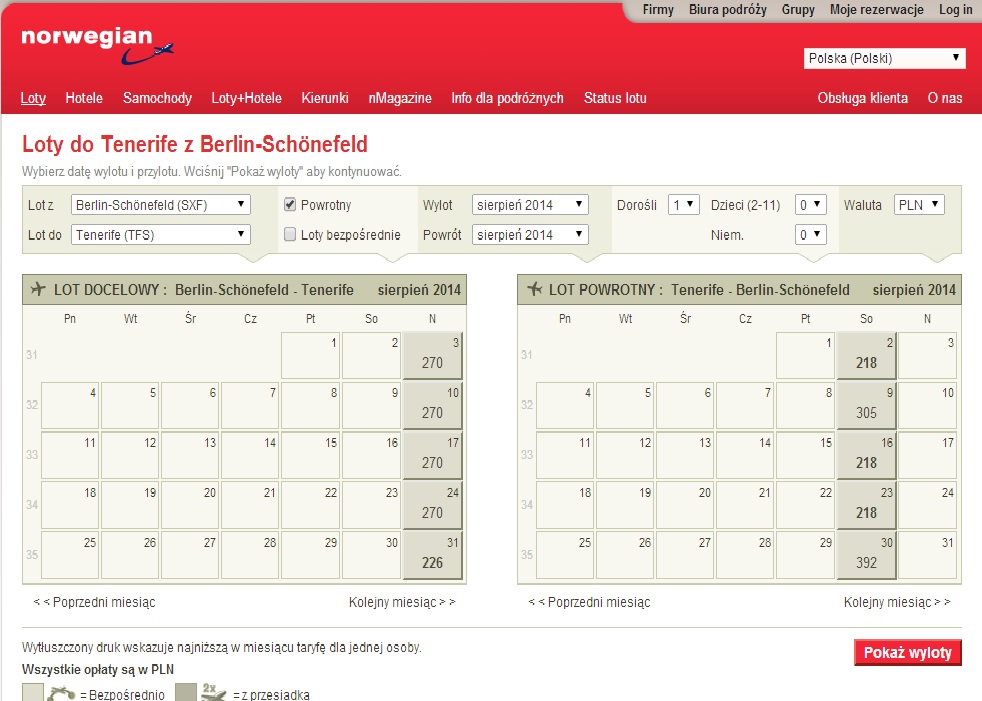Open the Polska (Polski) country selector
This screenshot has width=982, height=701.
884,58
